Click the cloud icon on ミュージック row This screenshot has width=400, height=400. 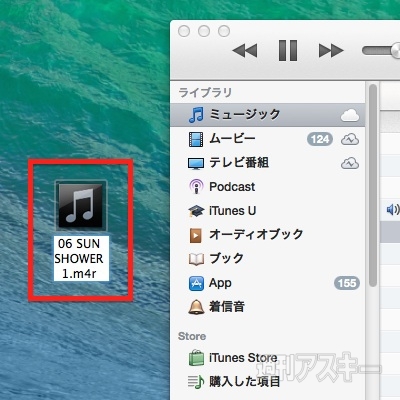pos(350,115)
